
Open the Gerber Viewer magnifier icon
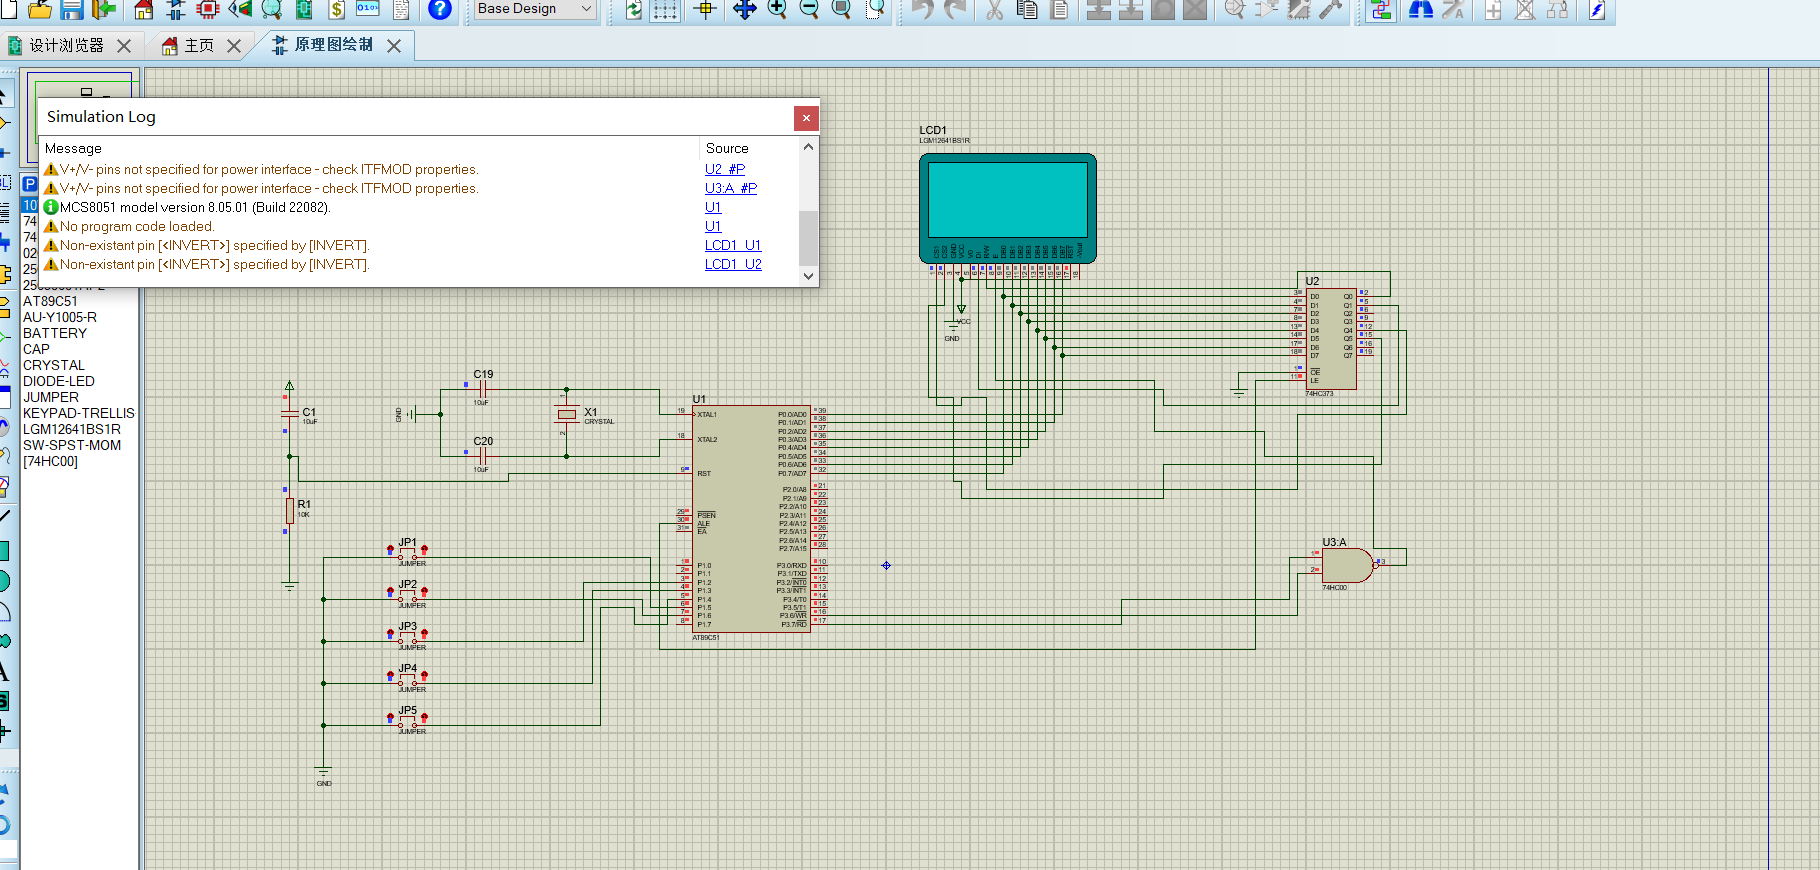point(271,10)
